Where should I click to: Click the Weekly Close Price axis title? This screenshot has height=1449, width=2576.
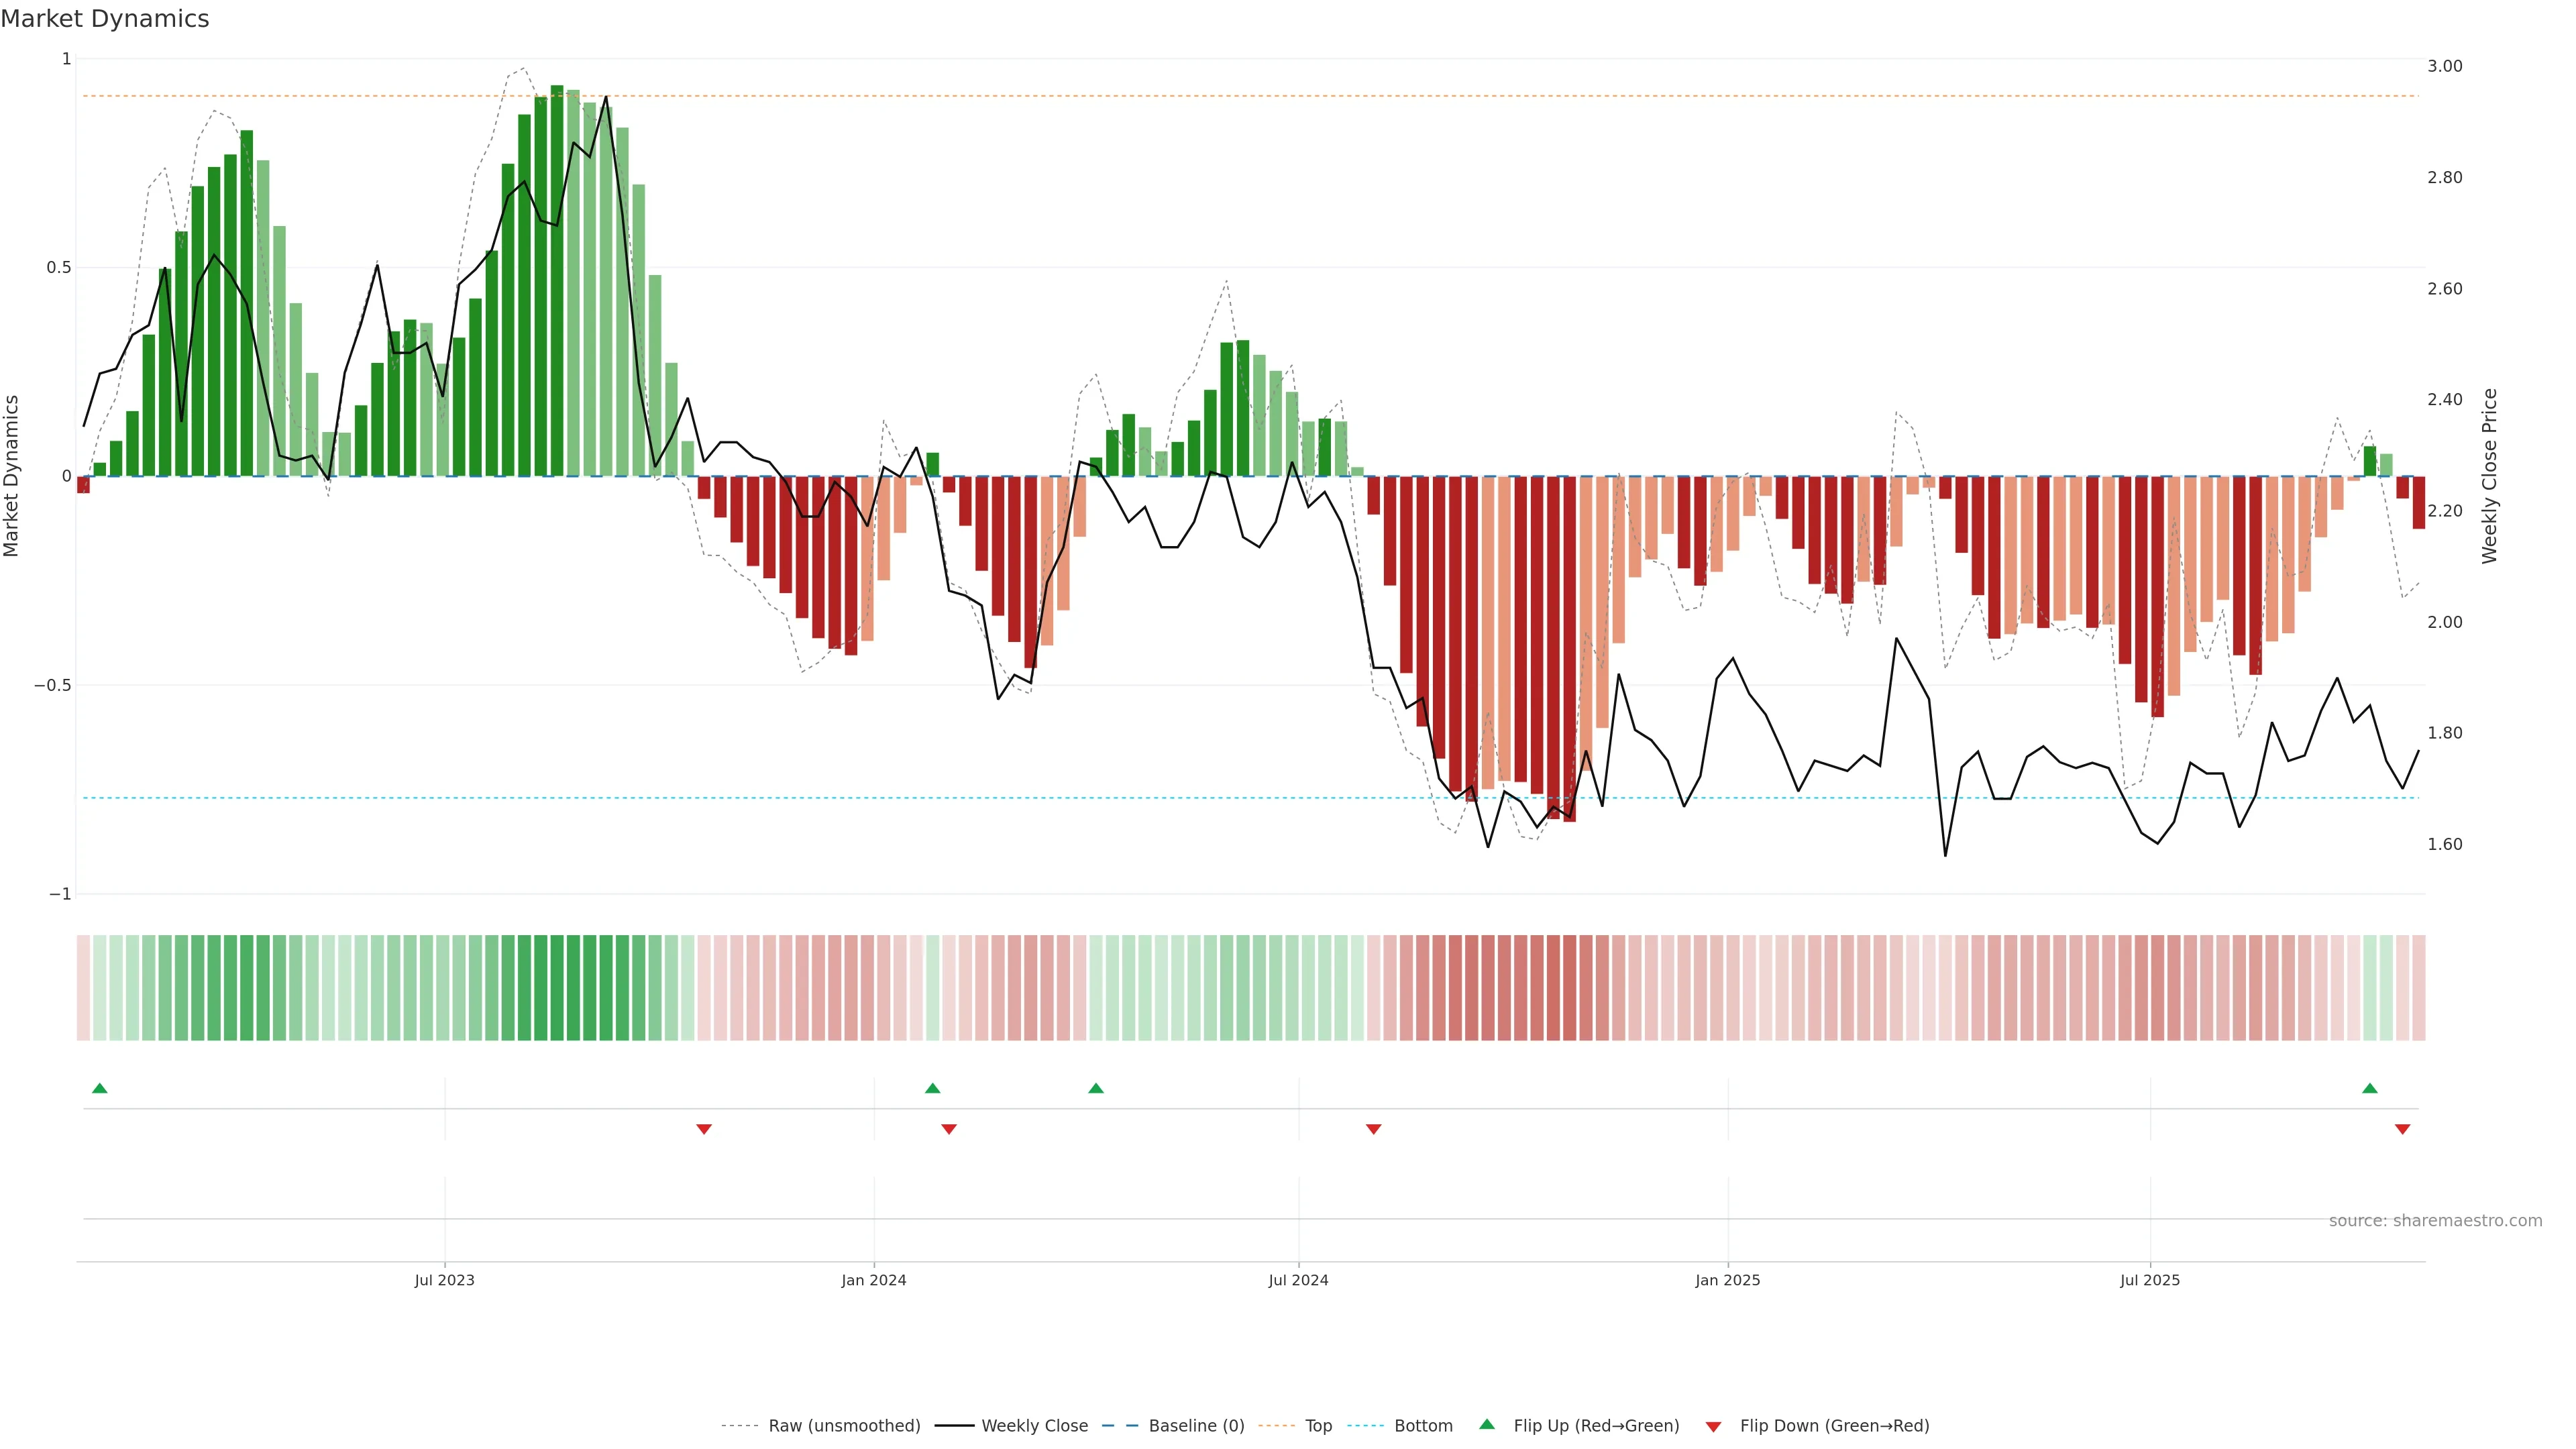(2489, 476)
